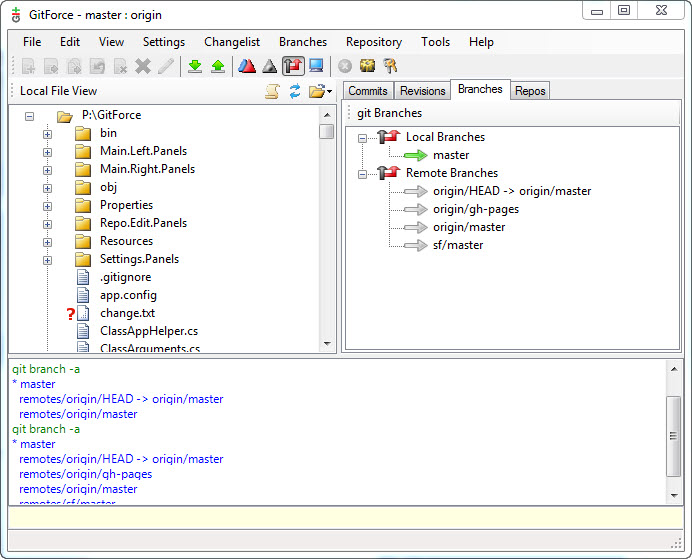Click the green arrow beside master branch

[416, 155]
